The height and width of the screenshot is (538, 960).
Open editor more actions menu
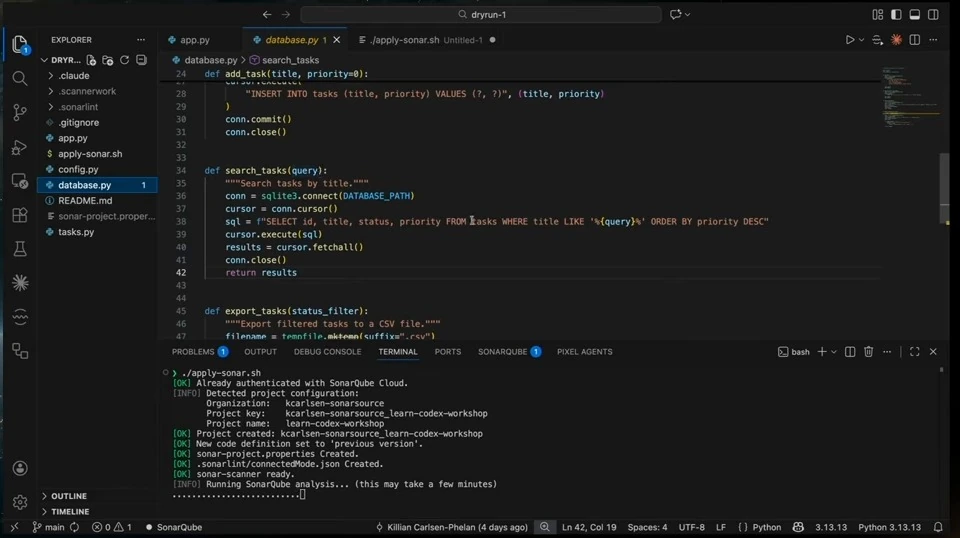(933, 40)
